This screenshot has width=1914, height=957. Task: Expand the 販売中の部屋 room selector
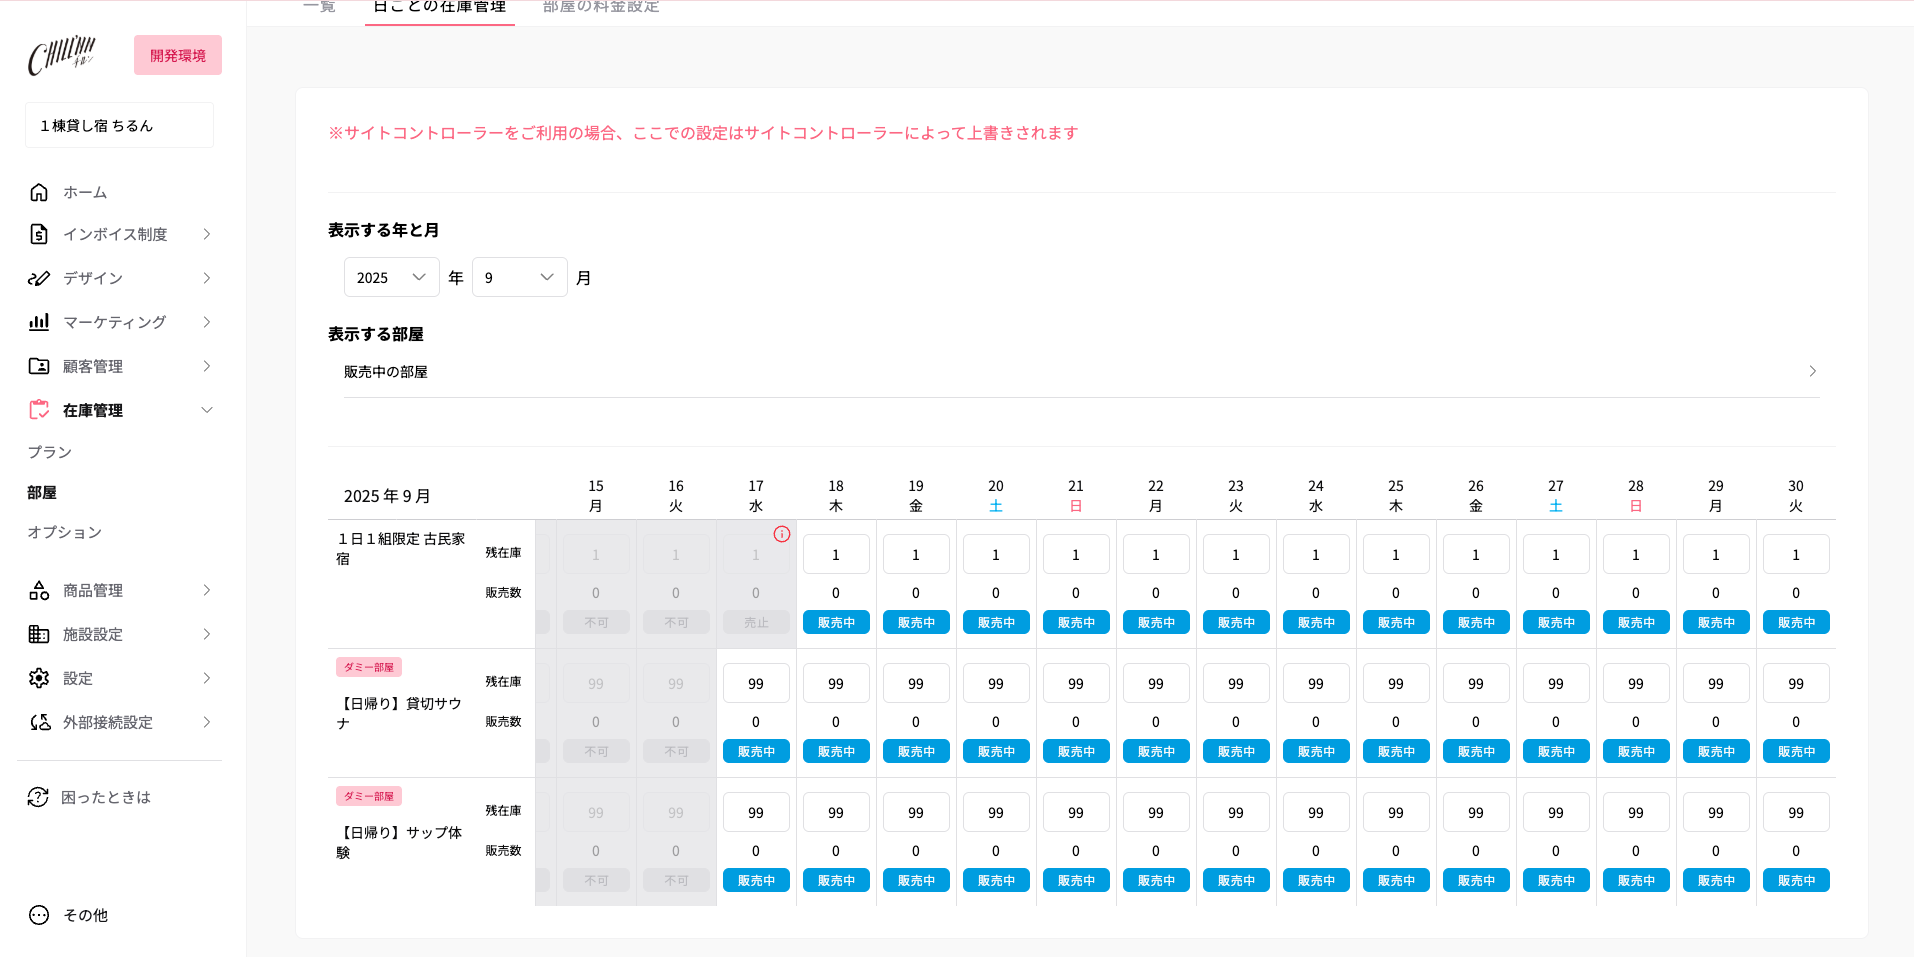(x=1080, y=372)
